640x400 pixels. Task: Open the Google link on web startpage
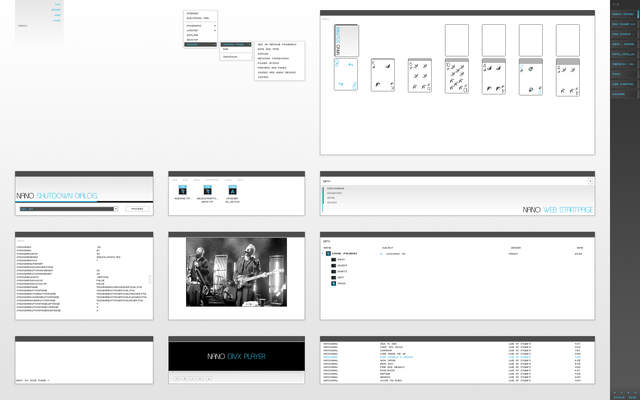click(x=332, y=202)
